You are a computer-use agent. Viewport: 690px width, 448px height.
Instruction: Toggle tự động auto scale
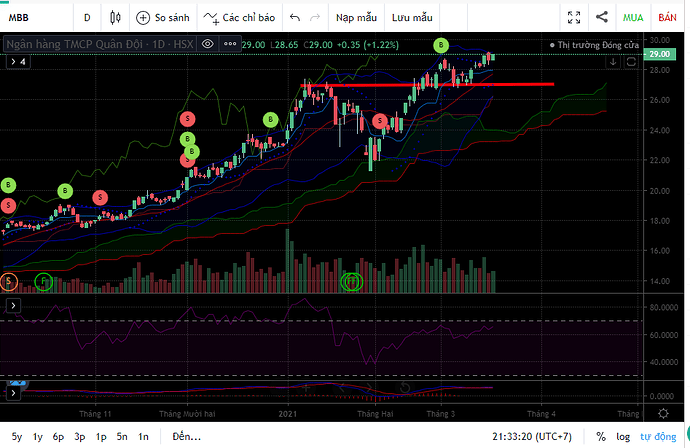tap(657, 437)
